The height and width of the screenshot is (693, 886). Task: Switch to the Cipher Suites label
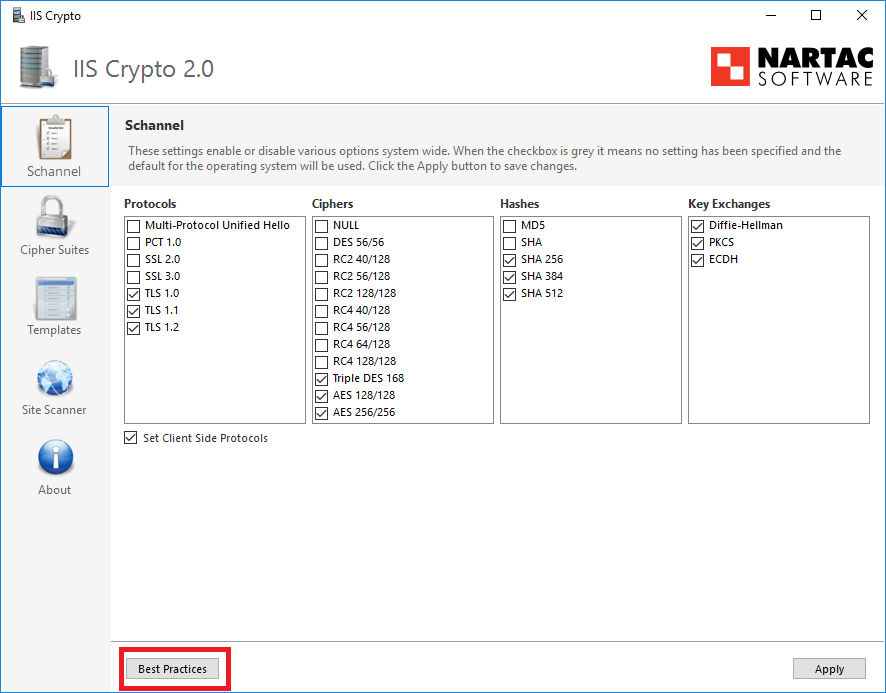point(55,250)
